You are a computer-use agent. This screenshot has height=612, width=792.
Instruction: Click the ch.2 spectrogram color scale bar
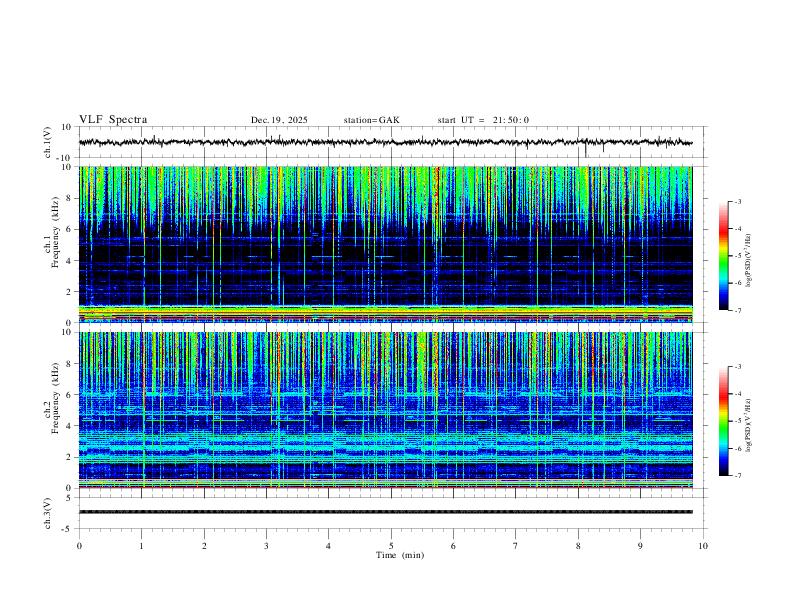click(x=724, y=421)
